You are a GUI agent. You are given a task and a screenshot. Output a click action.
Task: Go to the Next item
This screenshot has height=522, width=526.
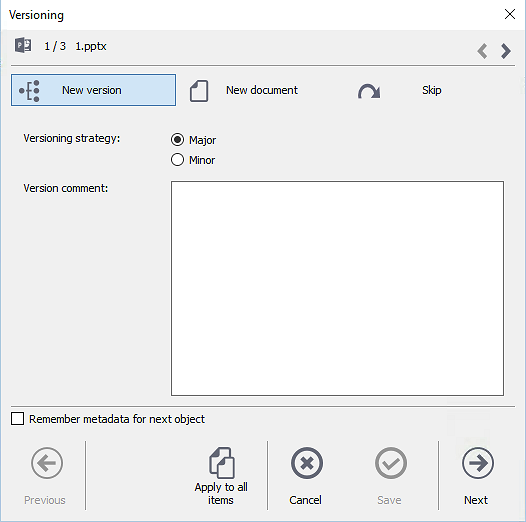click(x=477, y=463)
